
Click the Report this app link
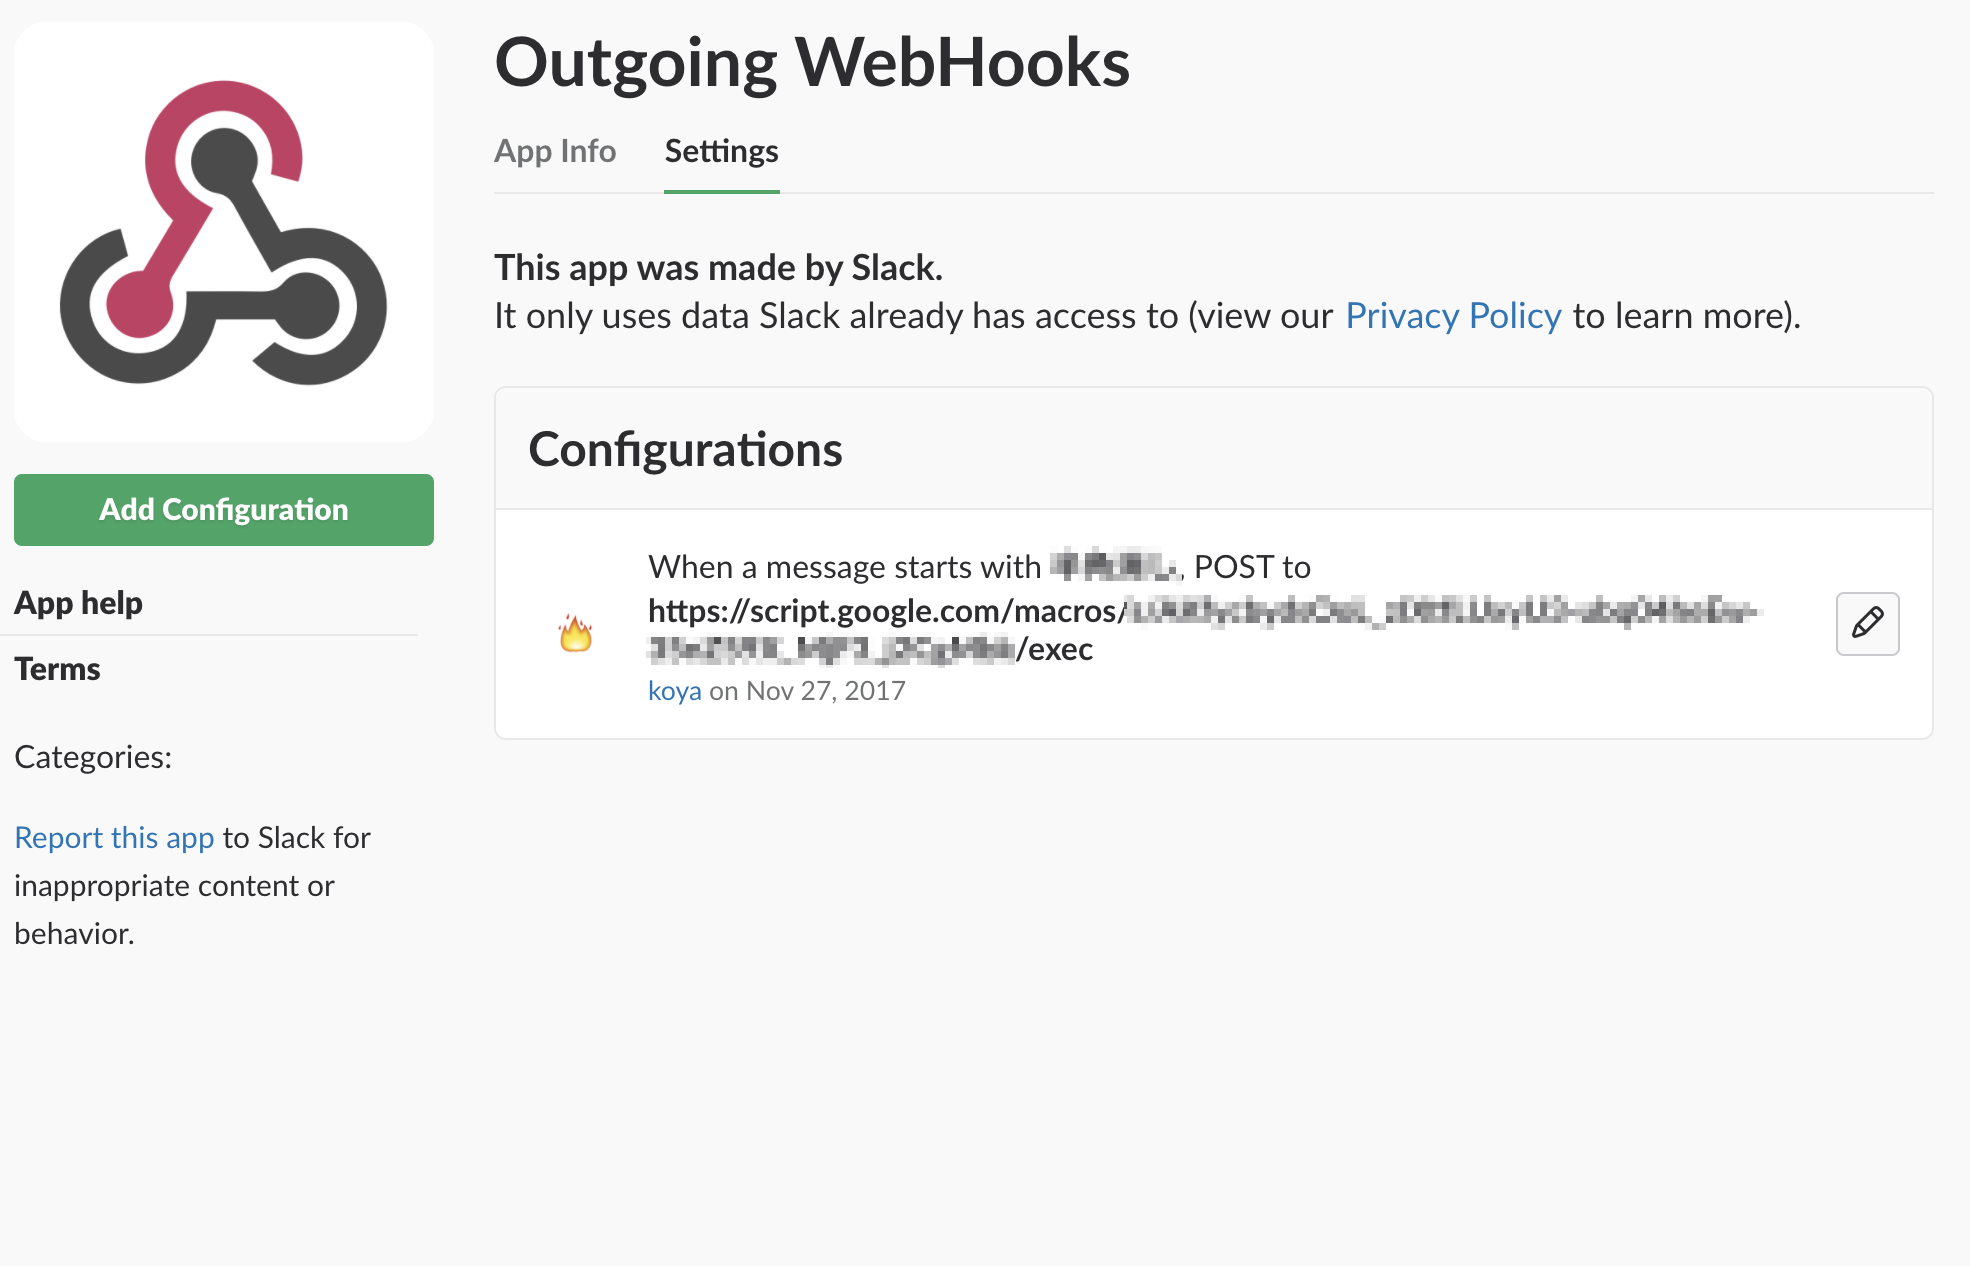coord(114,838)
